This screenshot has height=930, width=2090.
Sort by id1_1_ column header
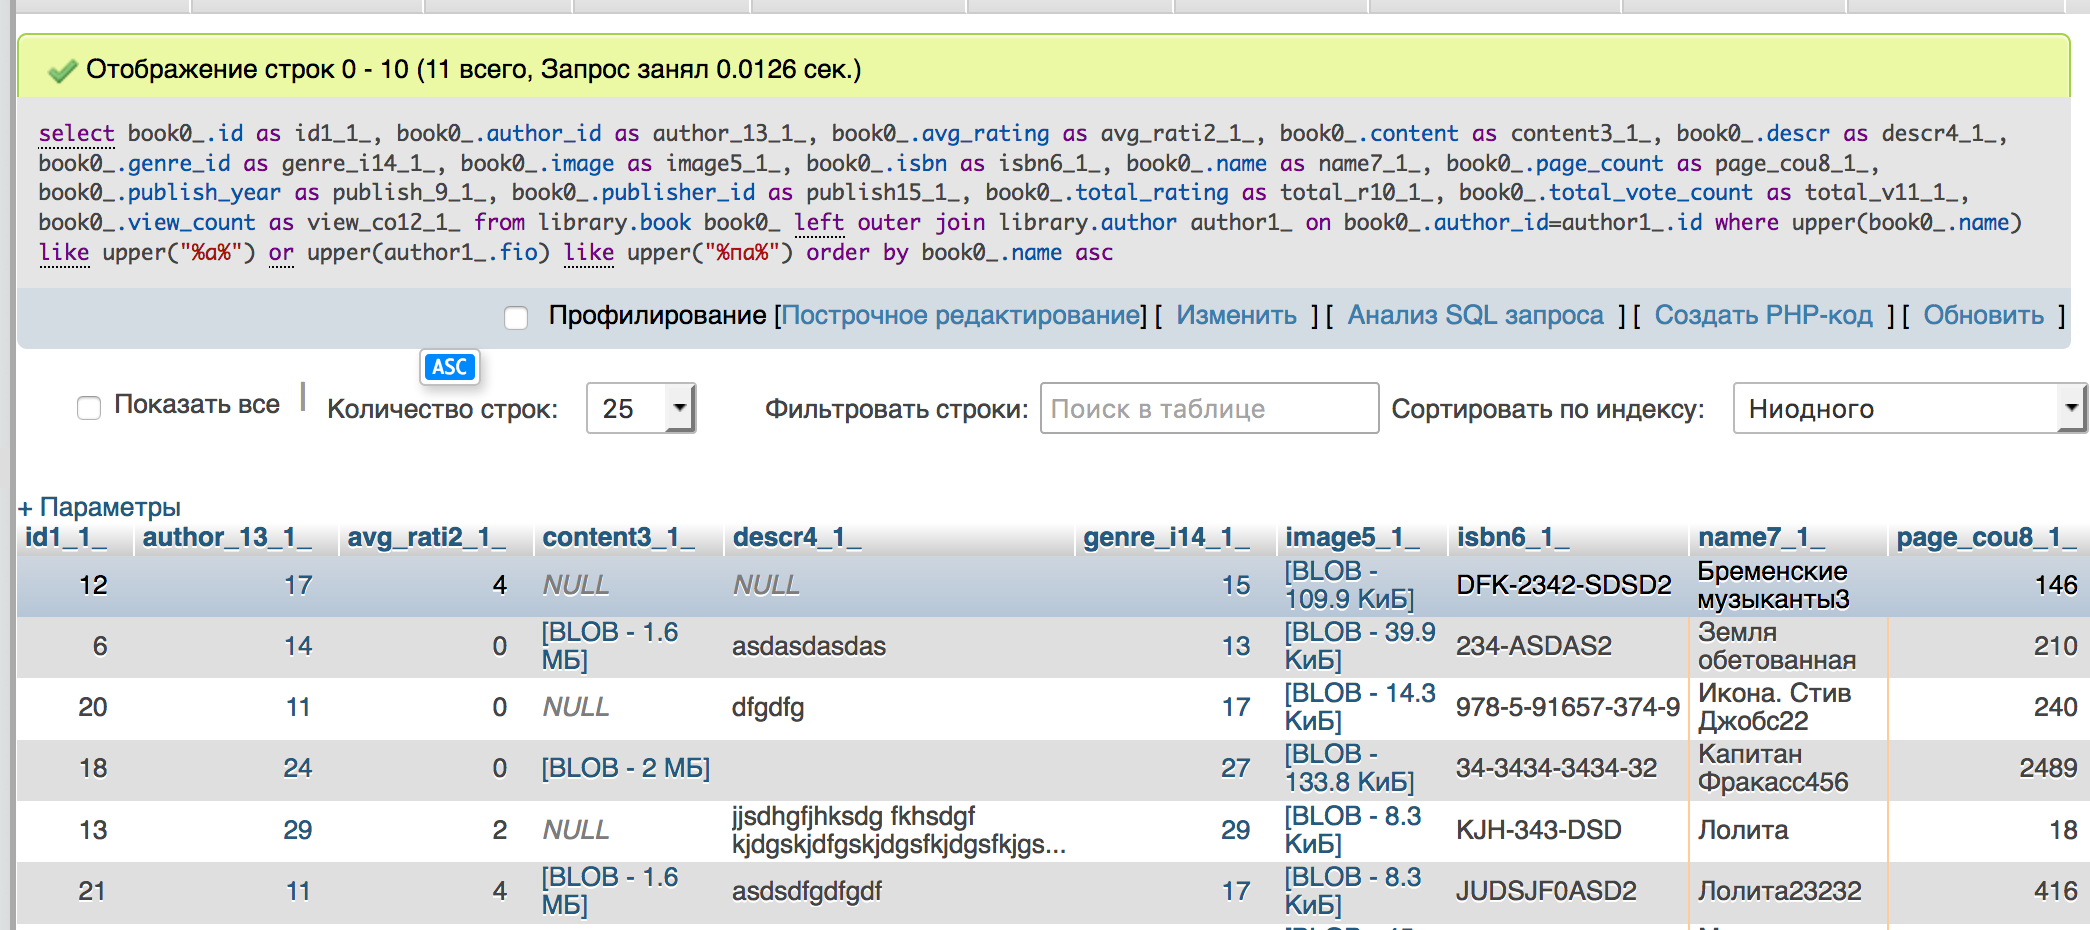click(66, 537)
